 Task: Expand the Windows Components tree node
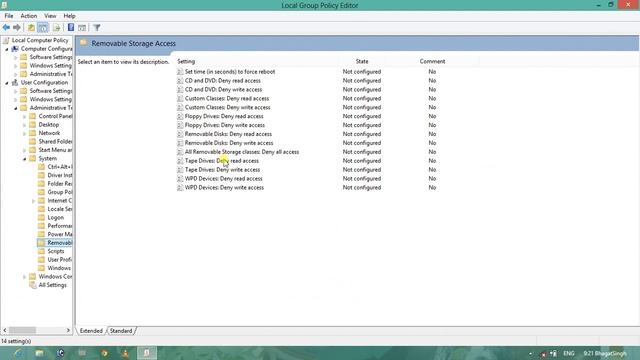click(x=25, y=277)
